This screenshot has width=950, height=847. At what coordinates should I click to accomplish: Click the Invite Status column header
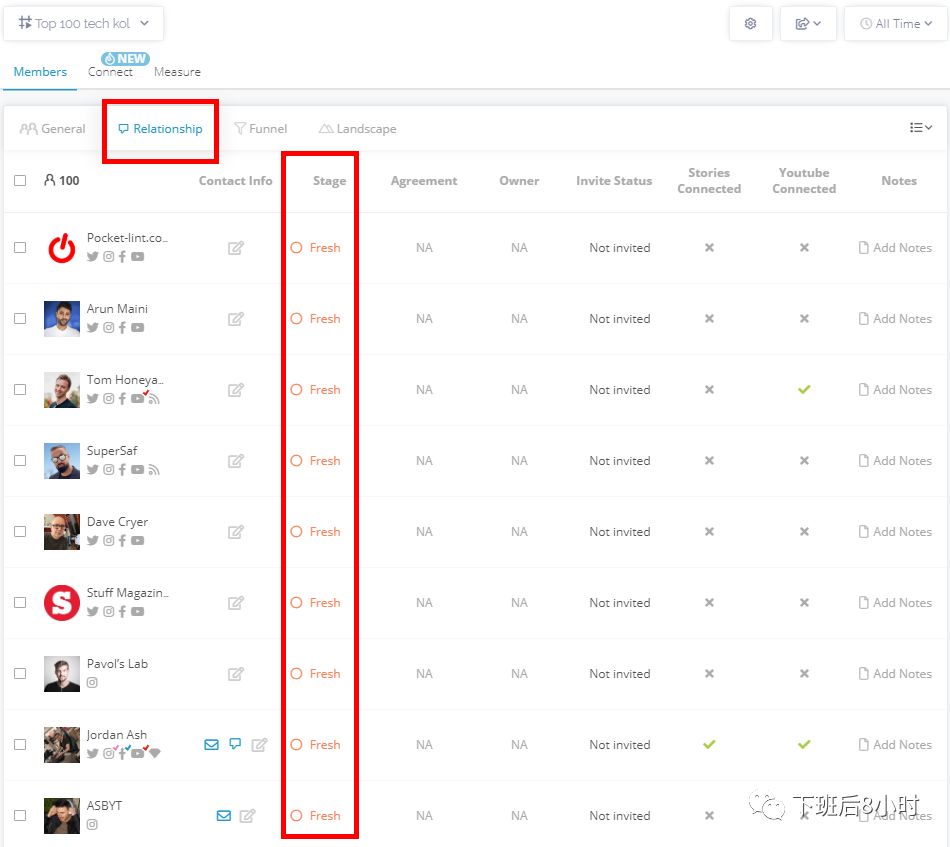614,181
